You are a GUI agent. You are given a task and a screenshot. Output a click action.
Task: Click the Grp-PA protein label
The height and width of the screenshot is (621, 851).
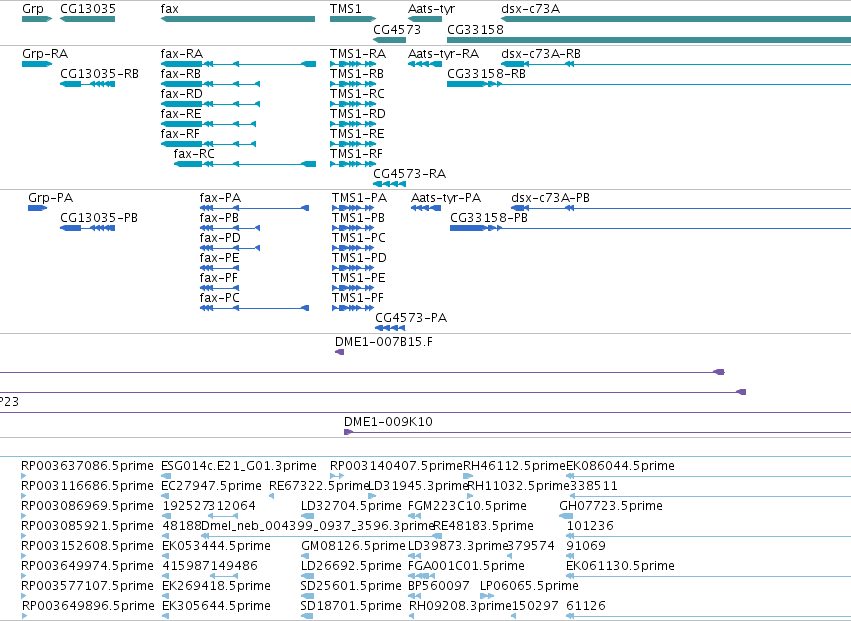click(50, 198)
